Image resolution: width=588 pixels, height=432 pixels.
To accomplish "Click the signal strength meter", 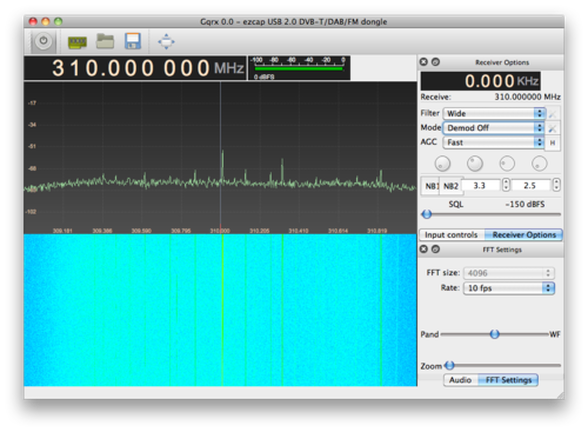I will click(x=299, y=68).
